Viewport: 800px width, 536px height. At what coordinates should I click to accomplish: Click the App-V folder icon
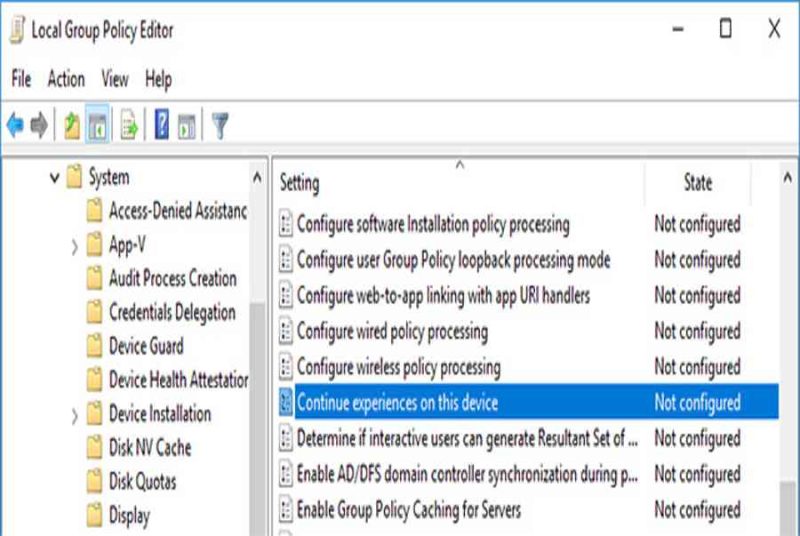click(94, 245)
